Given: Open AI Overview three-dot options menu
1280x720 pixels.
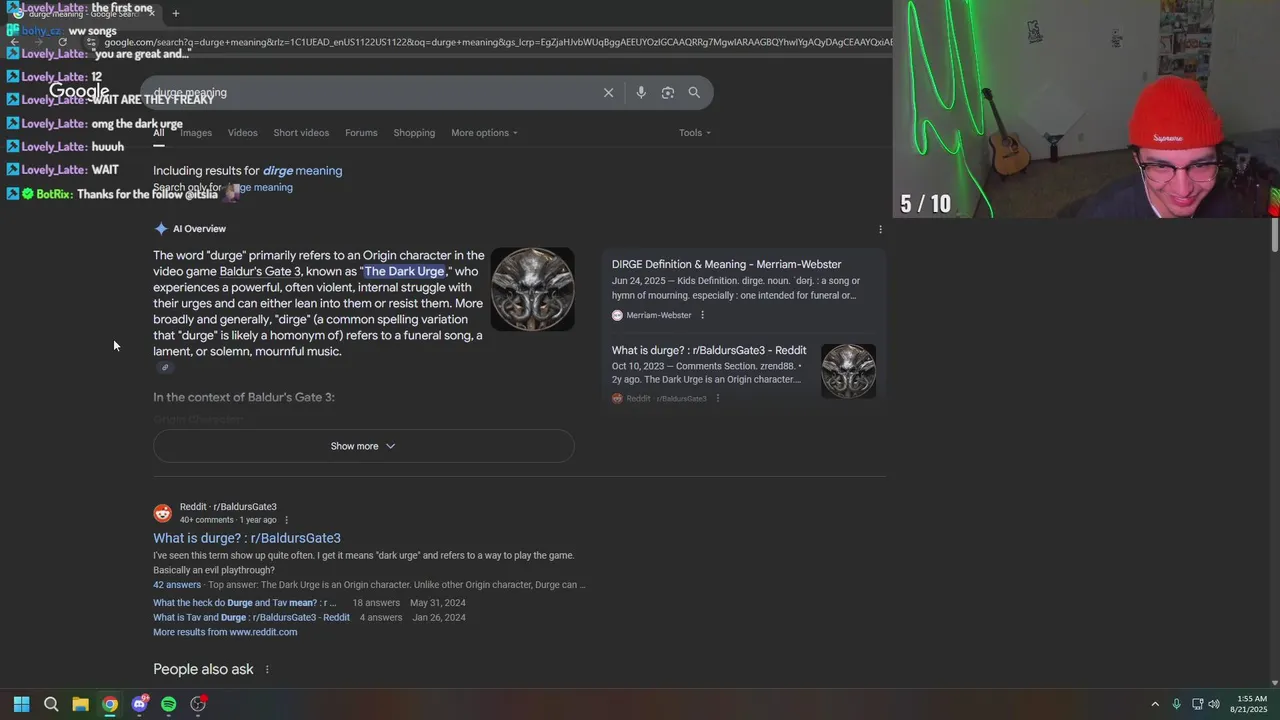Looking at the screenshot, I should 880,229.
